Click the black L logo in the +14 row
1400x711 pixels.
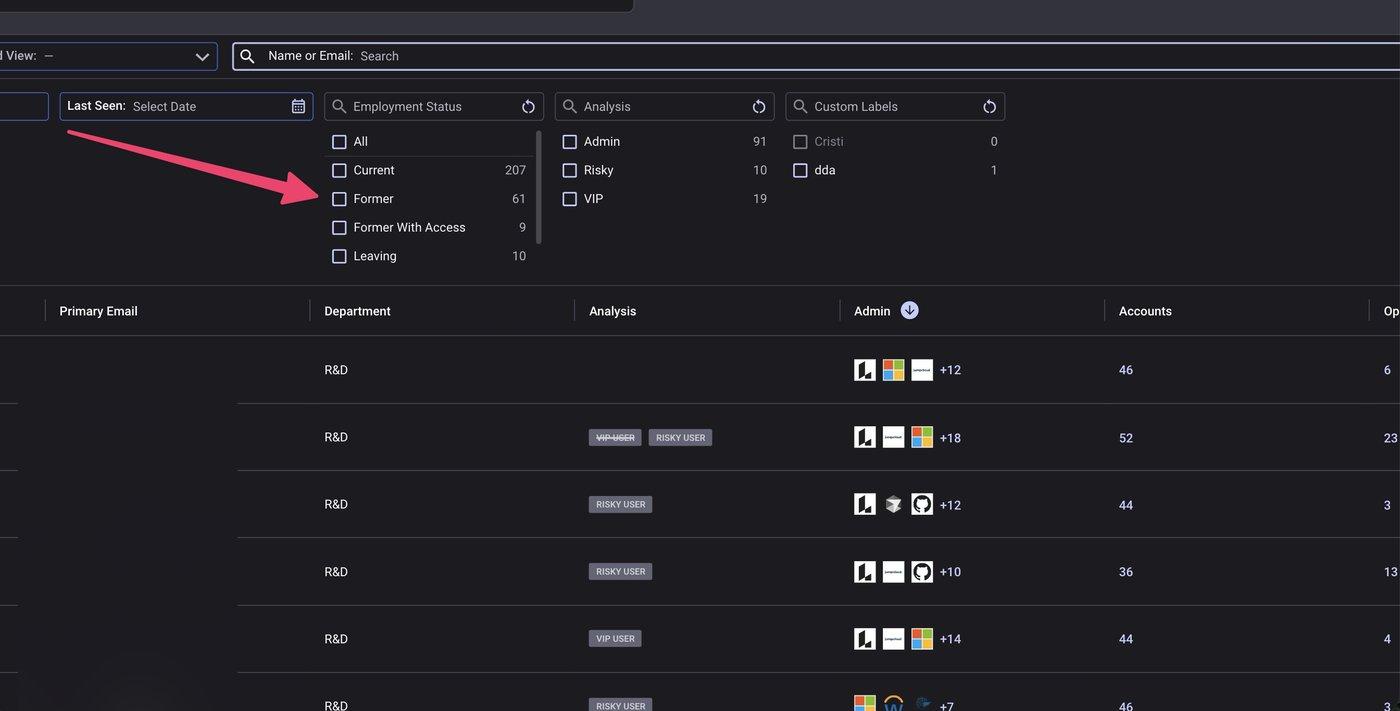865,638
